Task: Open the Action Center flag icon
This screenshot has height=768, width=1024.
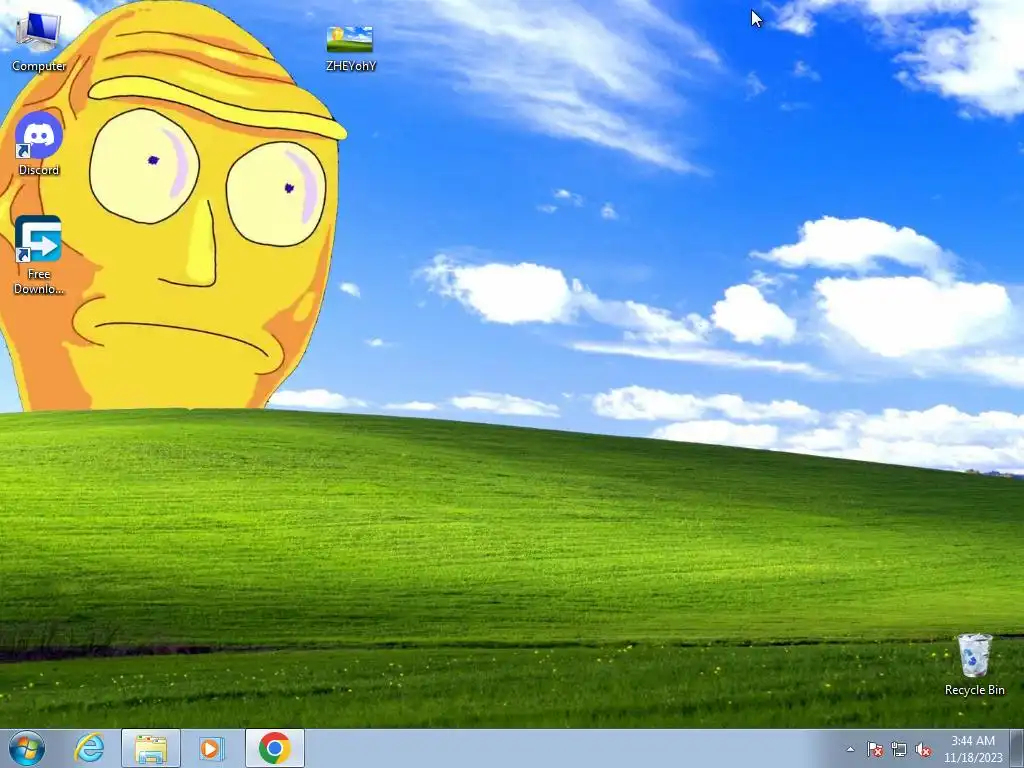Action: tap(874, 749)
